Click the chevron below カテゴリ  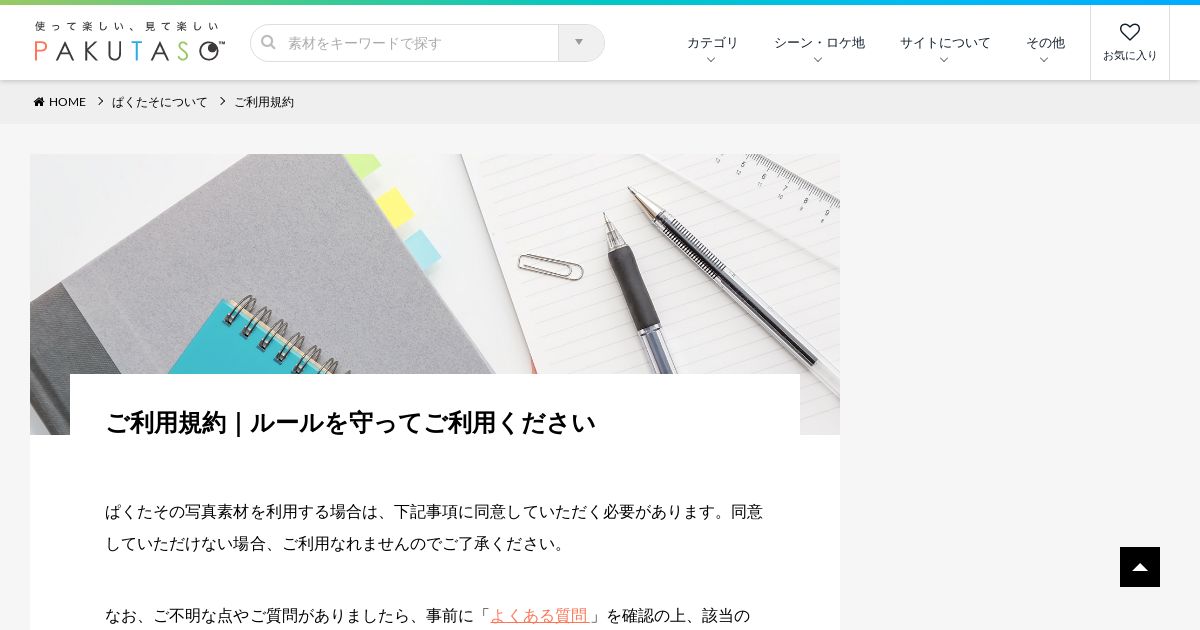(711, 60)
